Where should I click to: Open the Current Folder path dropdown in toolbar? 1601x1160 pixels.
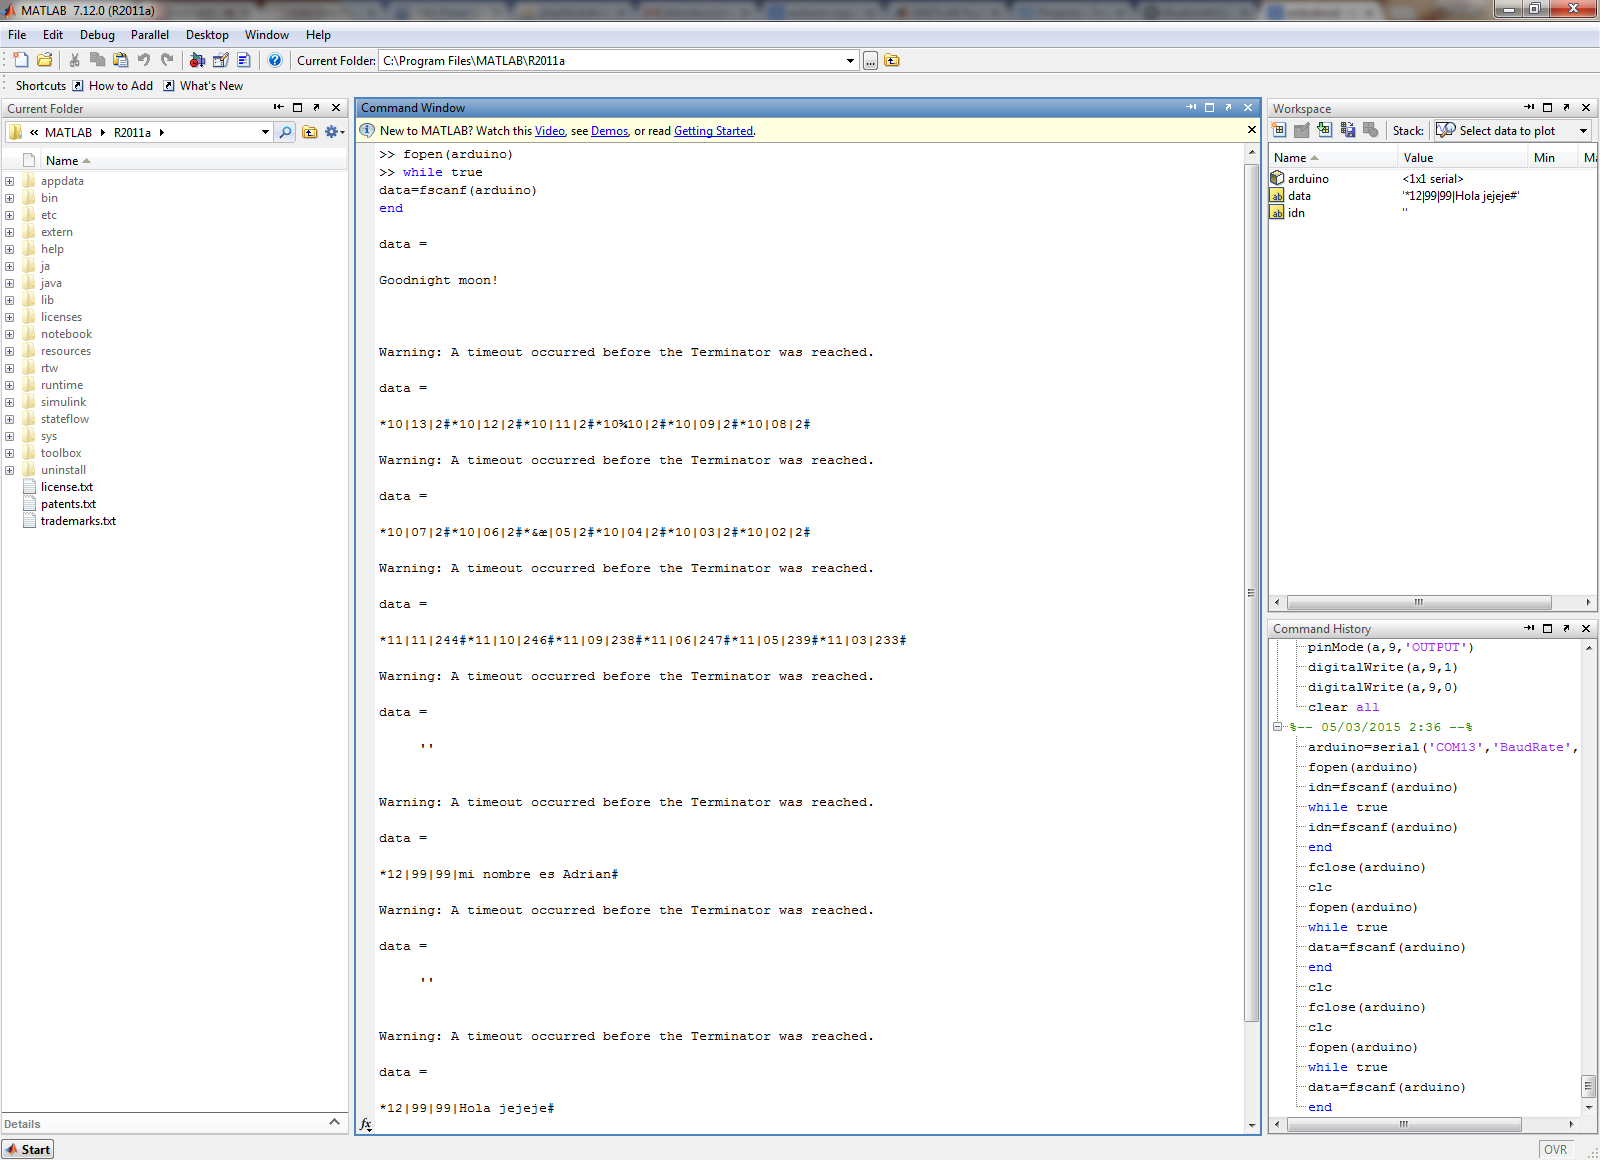point(850,61)
